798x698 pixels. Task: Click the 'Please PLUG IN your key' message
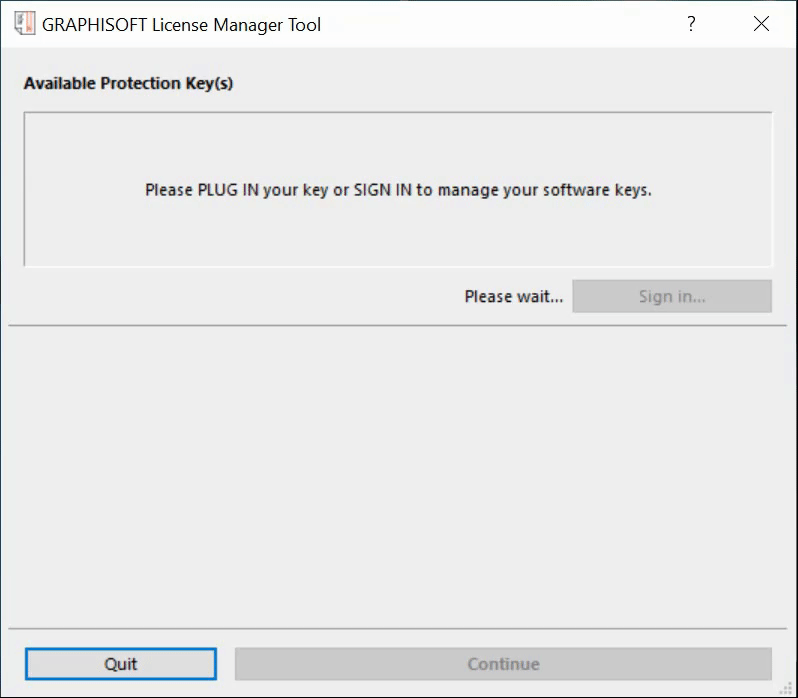click(x=398, y=190)
